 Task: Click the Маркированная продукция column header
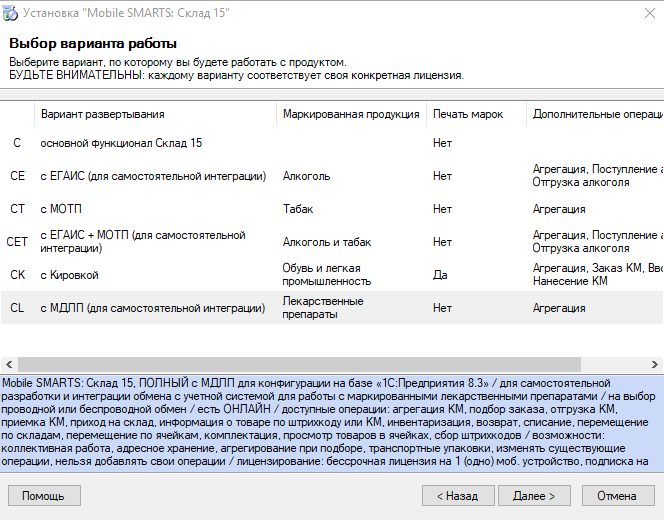coord(351,114)
